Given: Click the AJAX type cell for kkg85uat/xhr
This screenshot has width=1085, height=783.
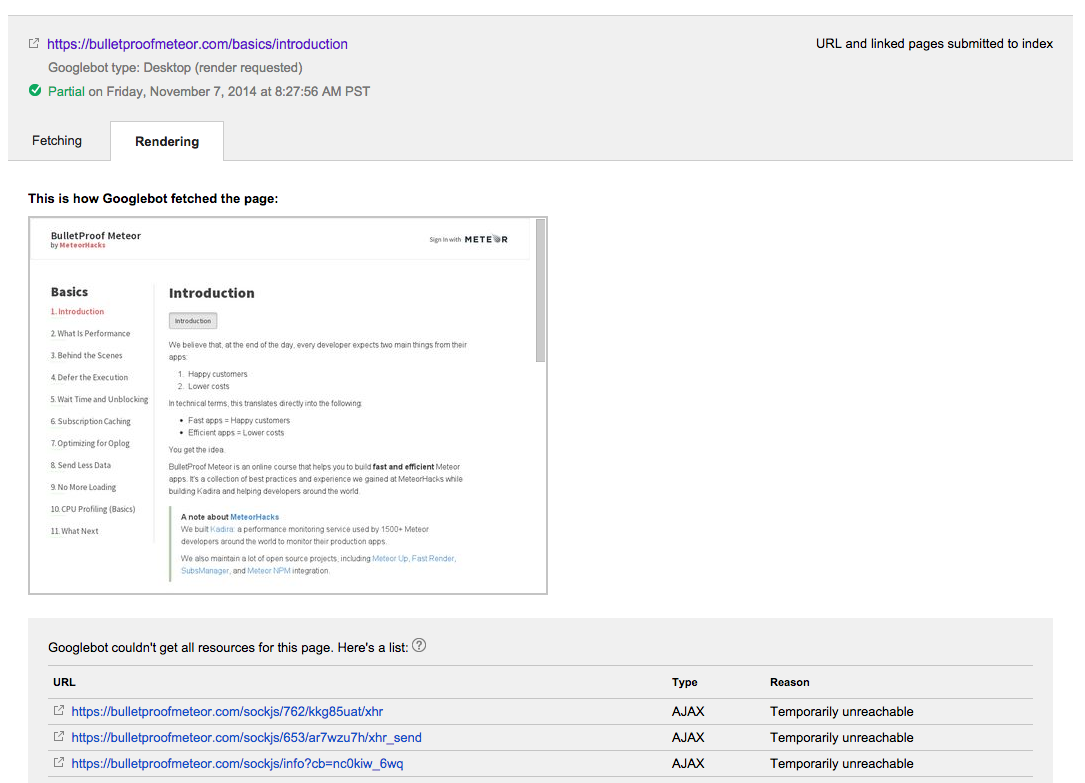Looking at the screenshot, I should point(688,712).
